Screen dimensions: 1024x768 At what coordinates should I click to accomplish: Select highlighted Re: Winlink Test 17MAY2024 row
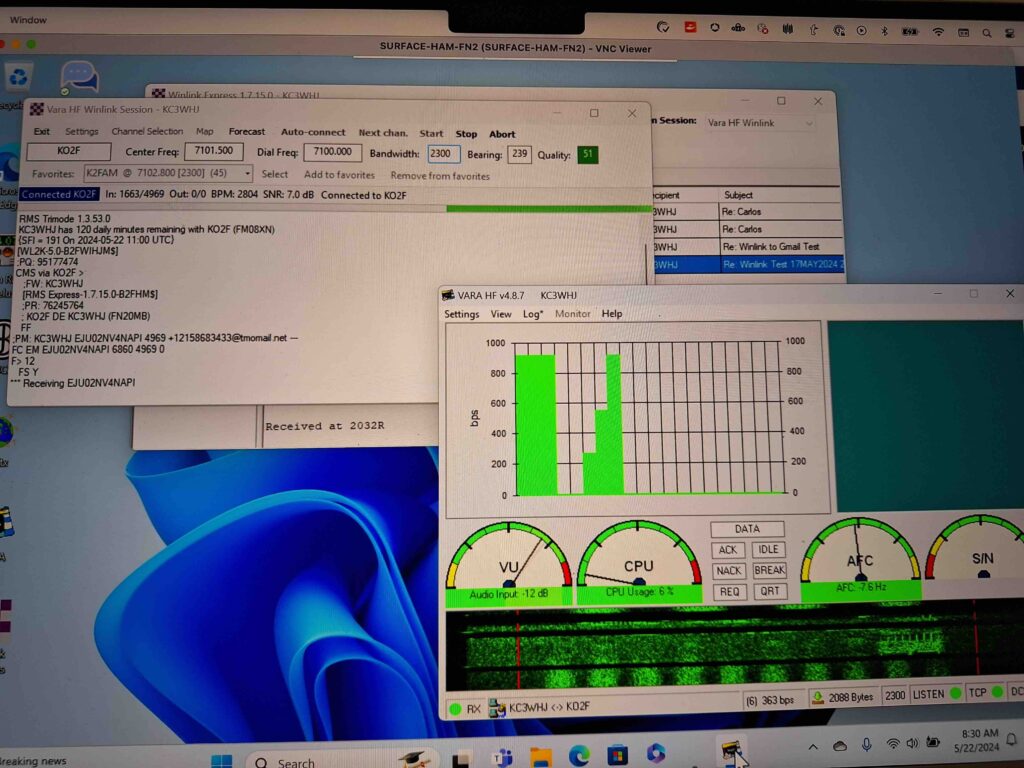click(748, 264)
